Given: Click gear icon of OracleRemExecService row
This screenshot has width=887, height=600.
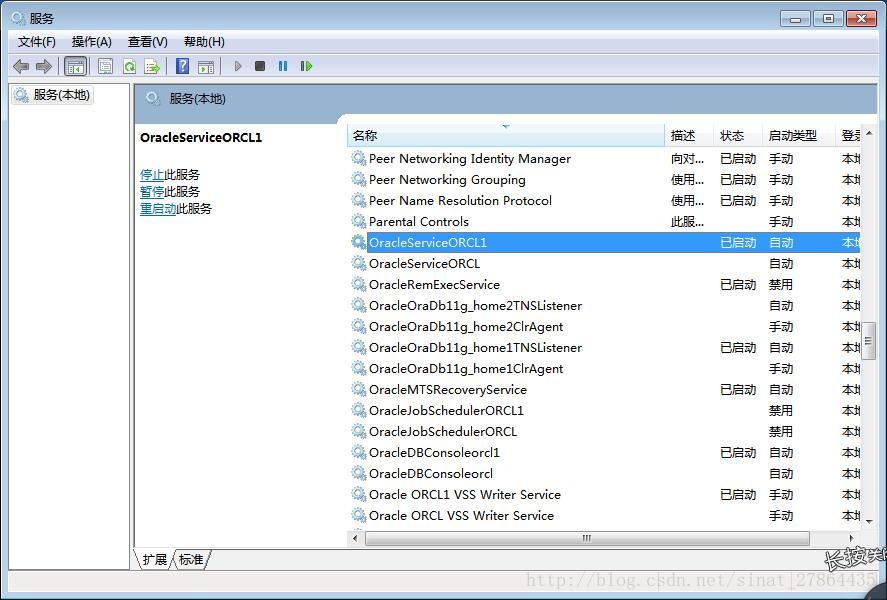Looking at the screenshot, I should (359, 284).
